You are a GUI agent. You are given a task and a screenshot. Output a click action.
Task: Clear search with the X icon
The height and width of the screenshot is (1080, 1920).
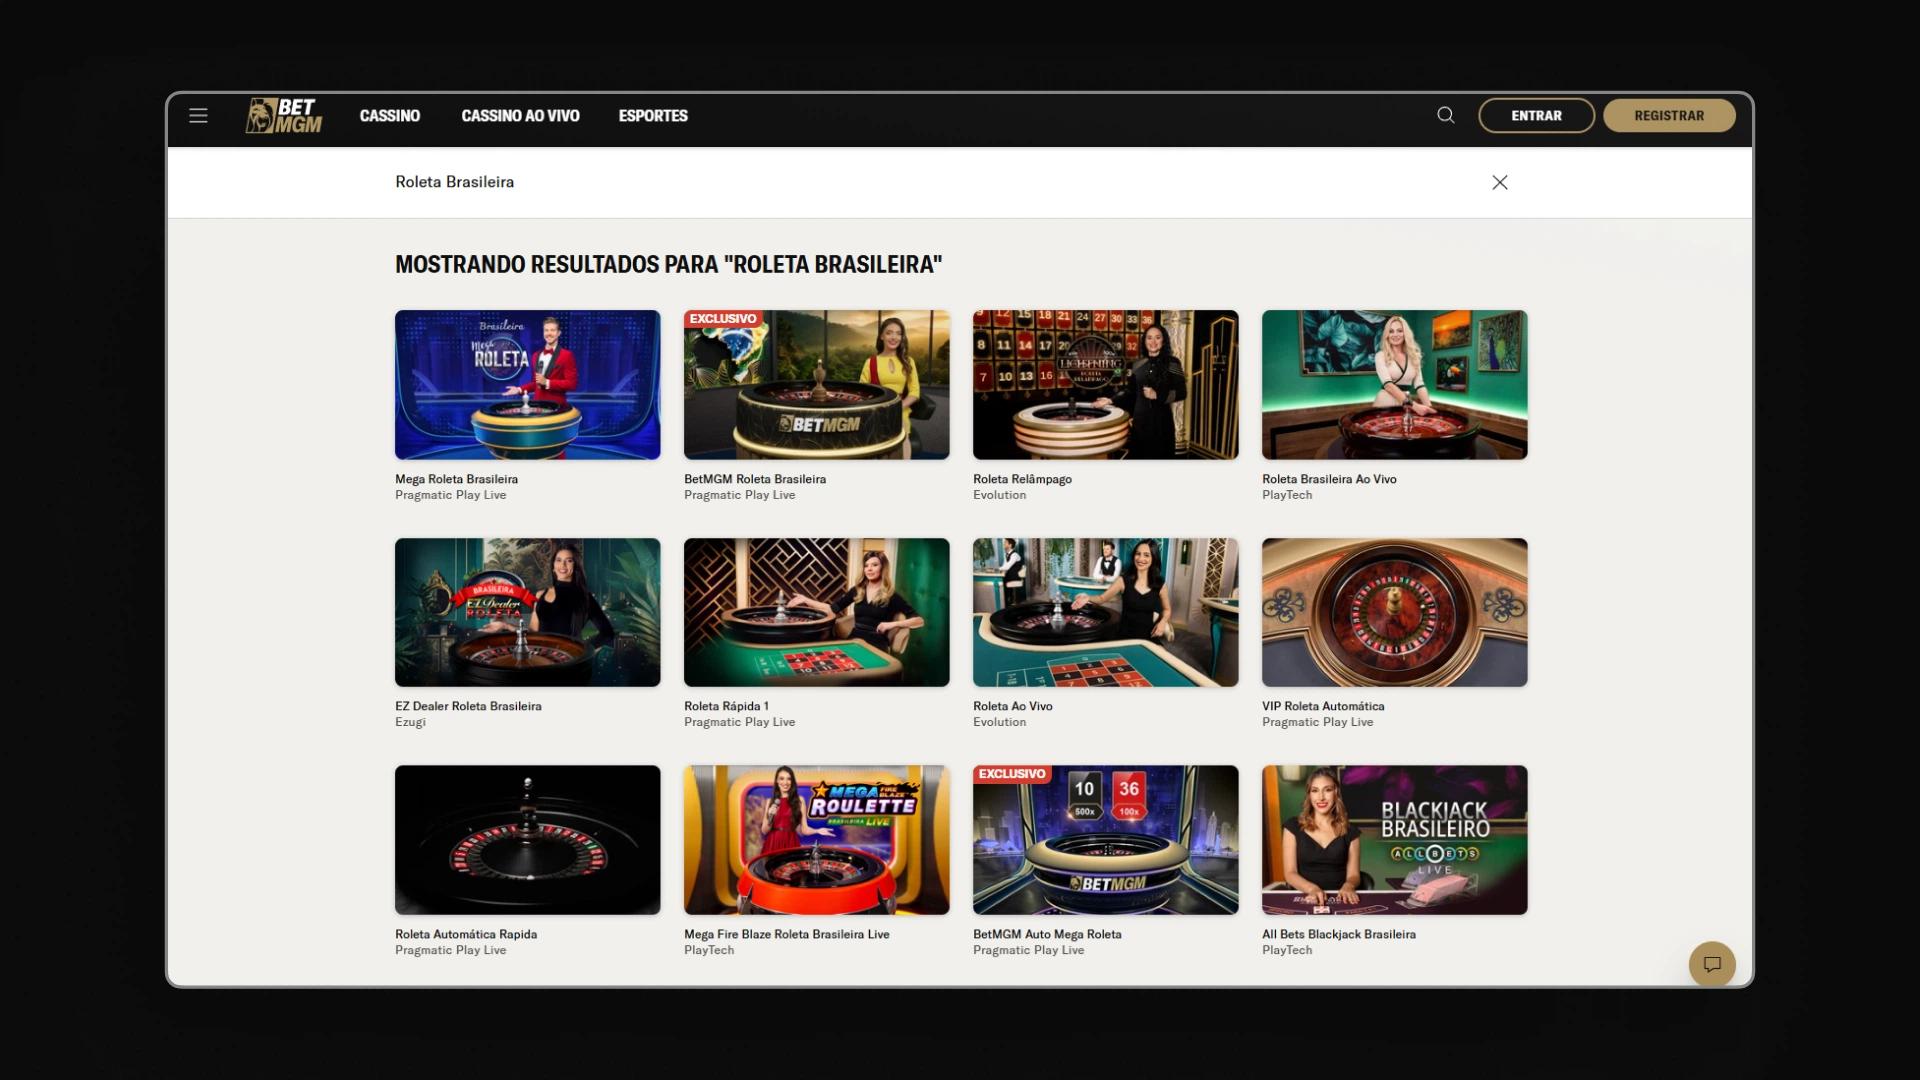(x=1500, y=182)
